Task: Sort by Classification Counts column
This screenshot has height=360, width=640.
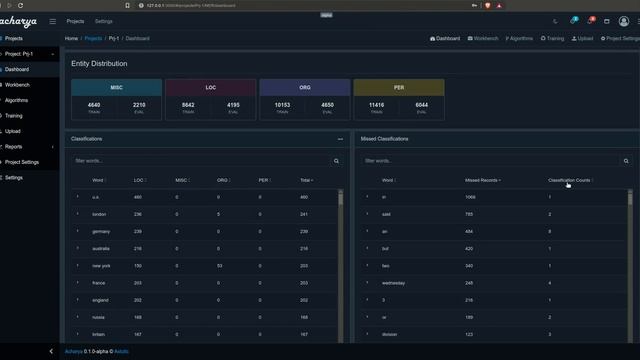Action: [570, 180]
